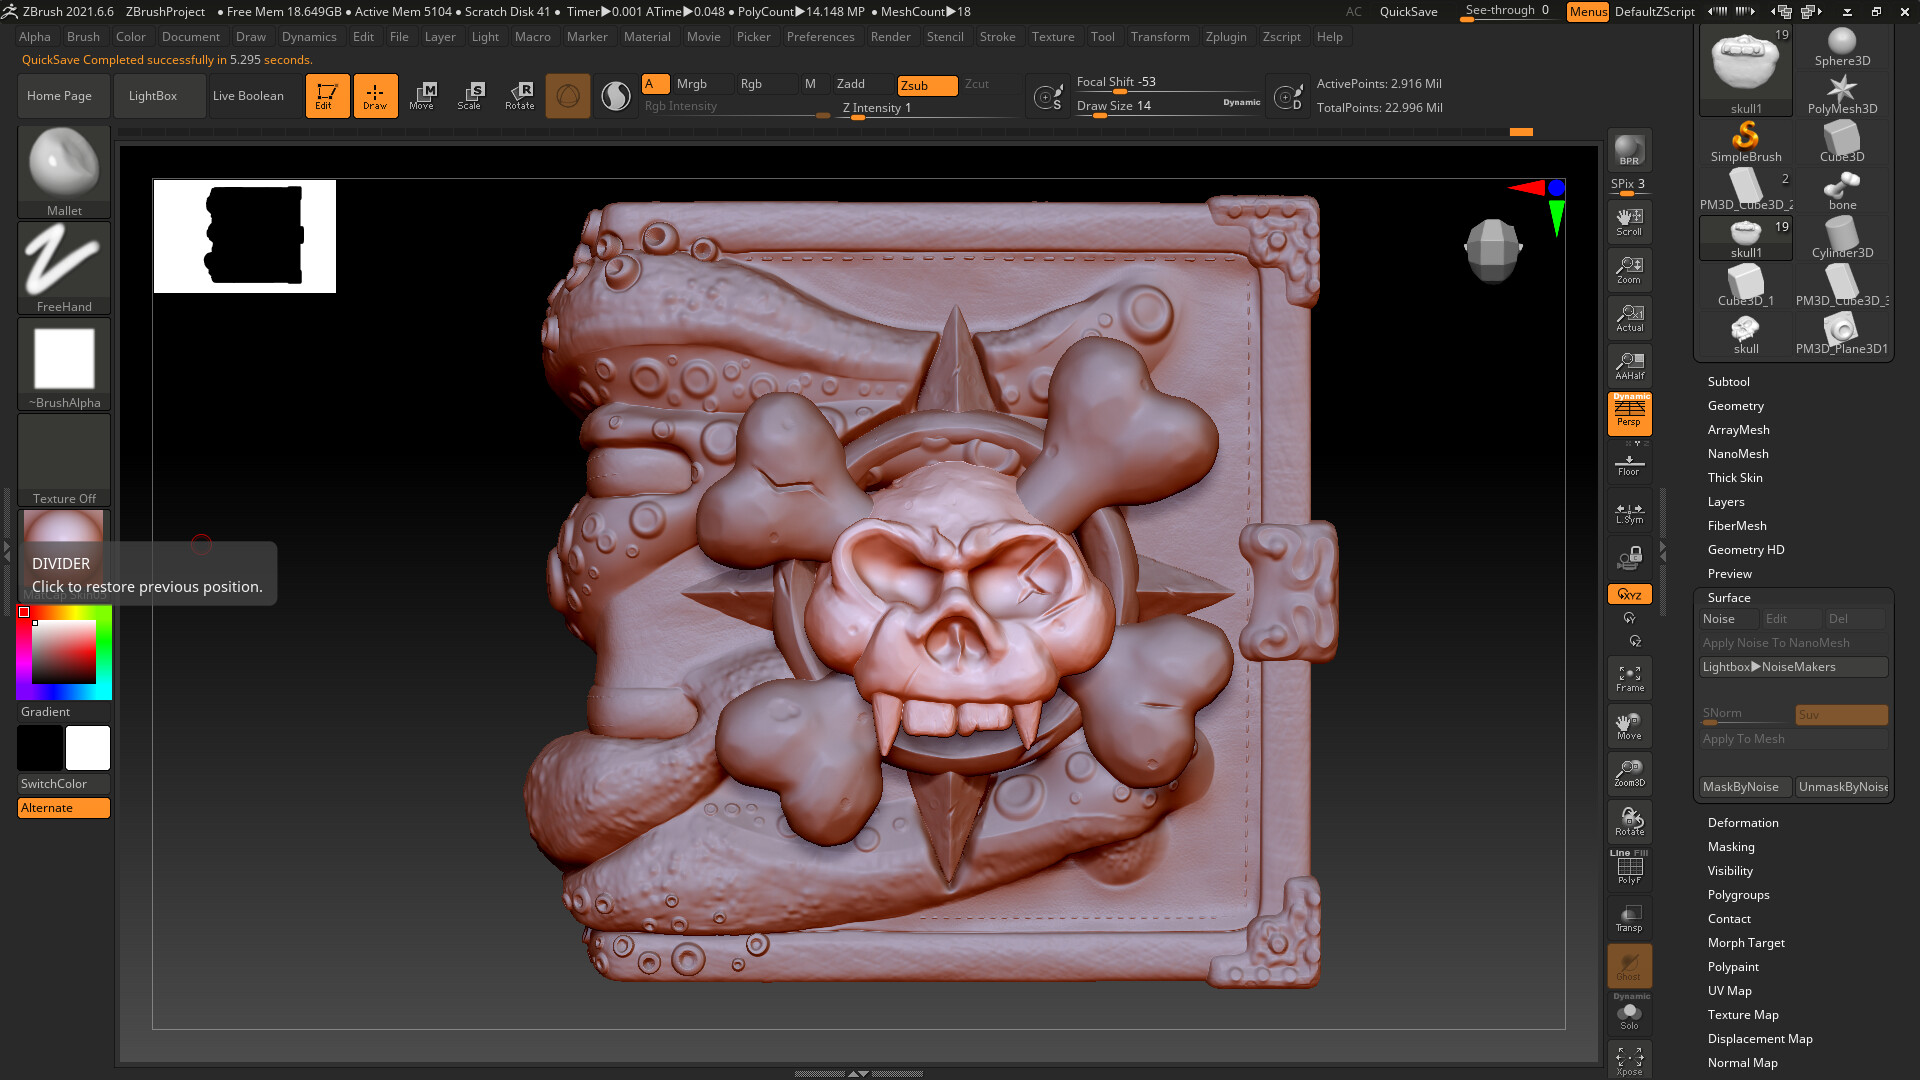Turn on the Floor grid
Viewport: 1920px width, 1080px height.
1629,463
